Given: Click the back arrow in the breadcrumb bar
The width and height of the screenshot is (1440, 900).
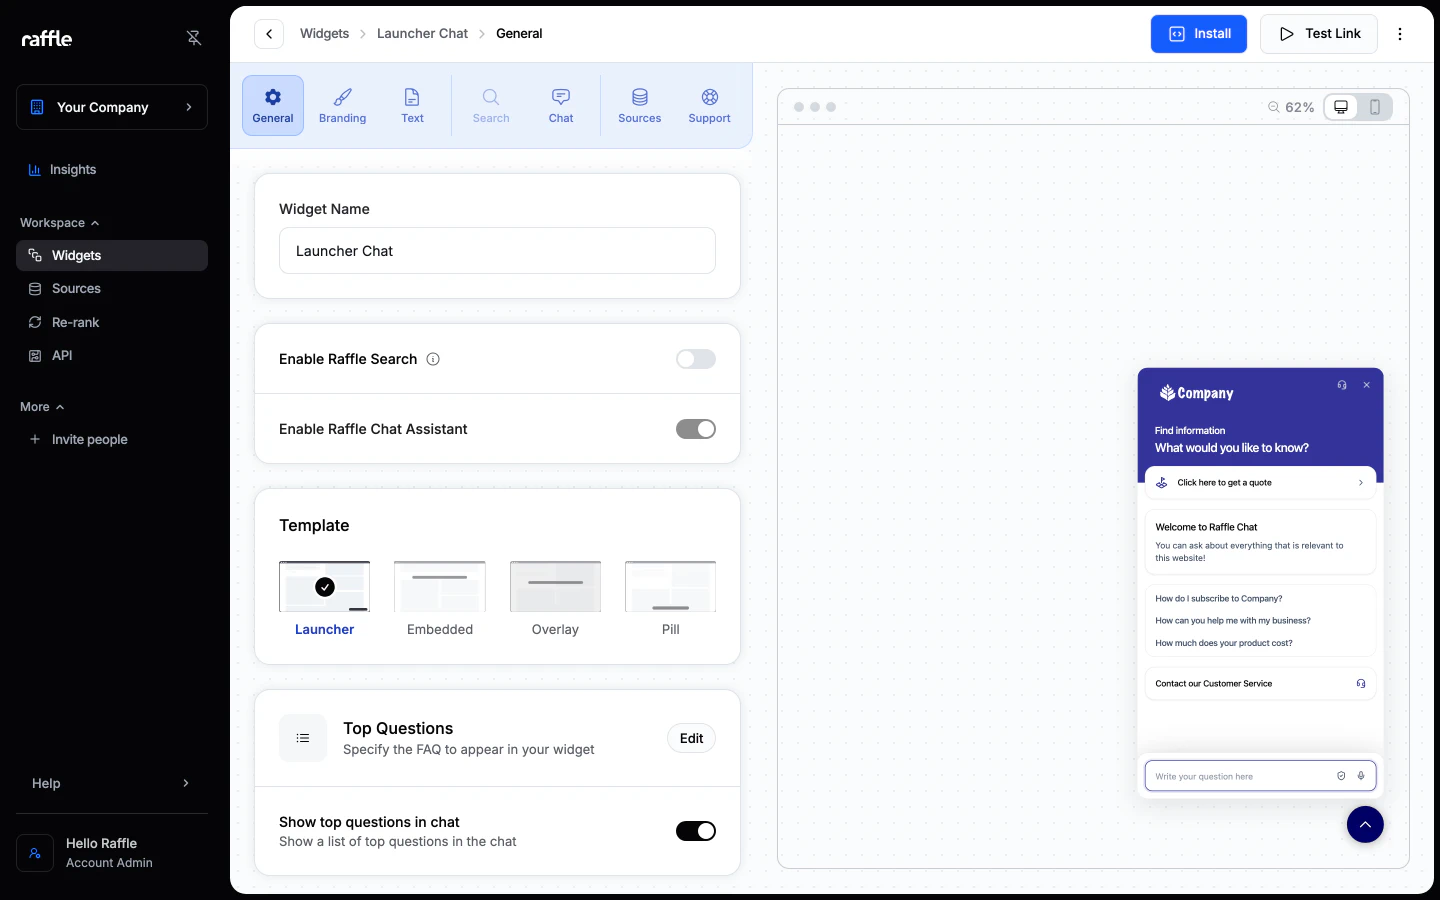Looking at the screenshot, I should [x=269, y=34].
